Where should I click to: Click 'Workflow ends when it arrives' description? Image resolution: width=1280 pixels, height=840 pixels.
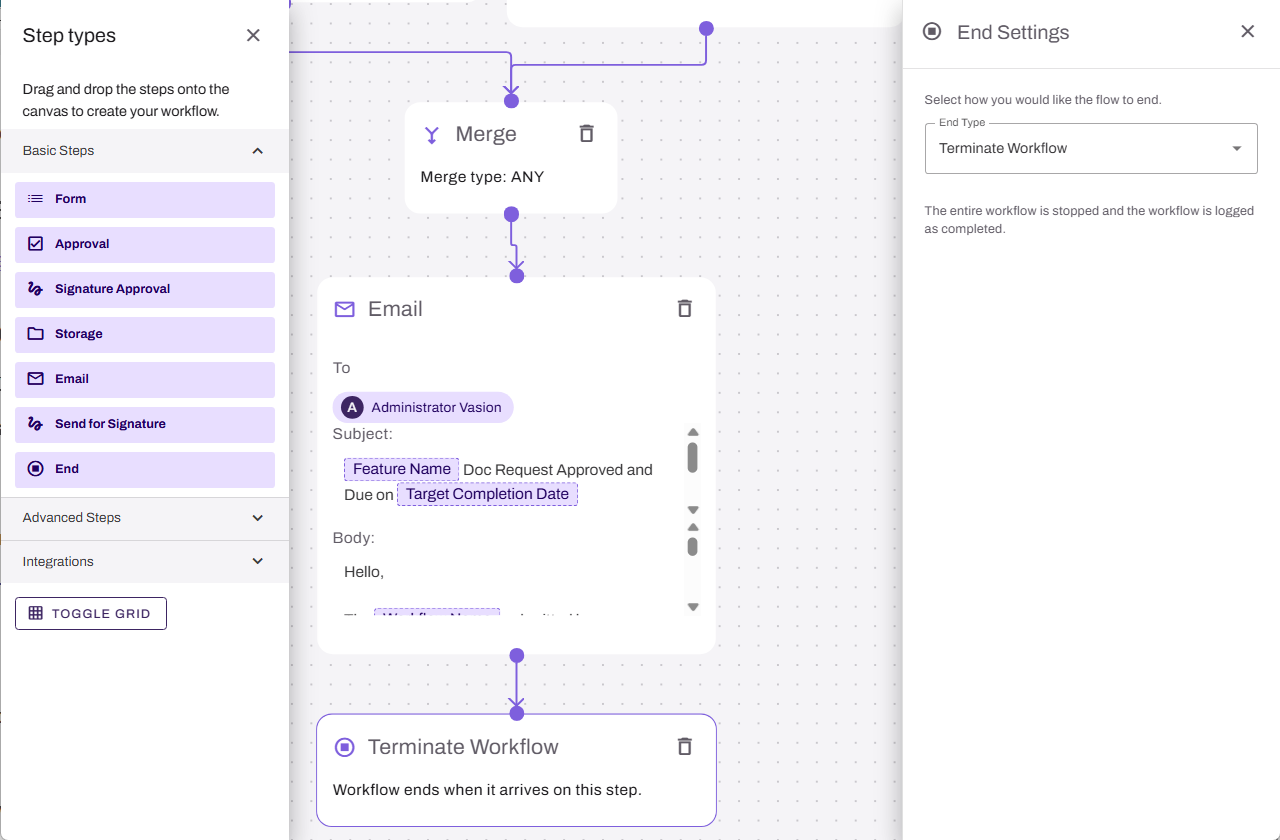(x=486, y=790)
